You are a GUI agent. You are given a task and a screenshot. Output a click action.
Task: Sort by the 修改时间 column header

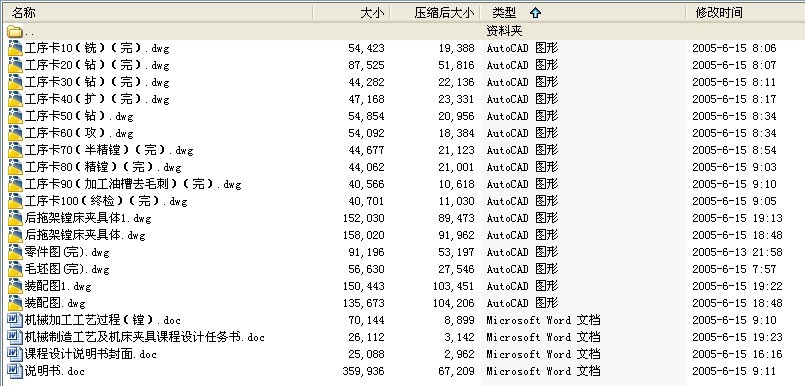[x=745, y=13]
